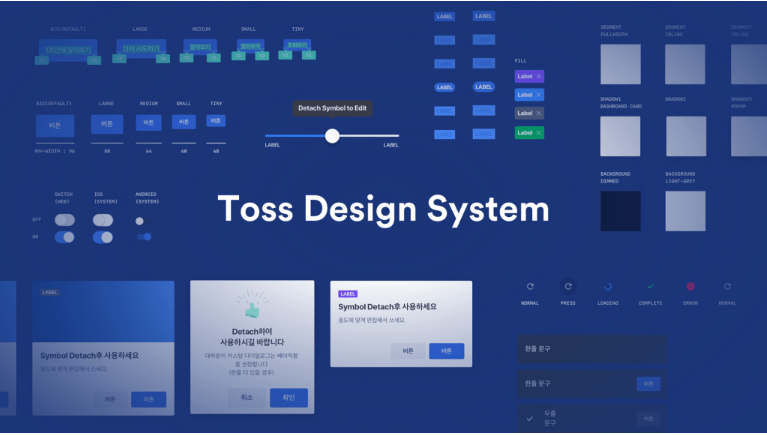
Task: Disable the iOS system switch in ON row
Action: point(103,237)
